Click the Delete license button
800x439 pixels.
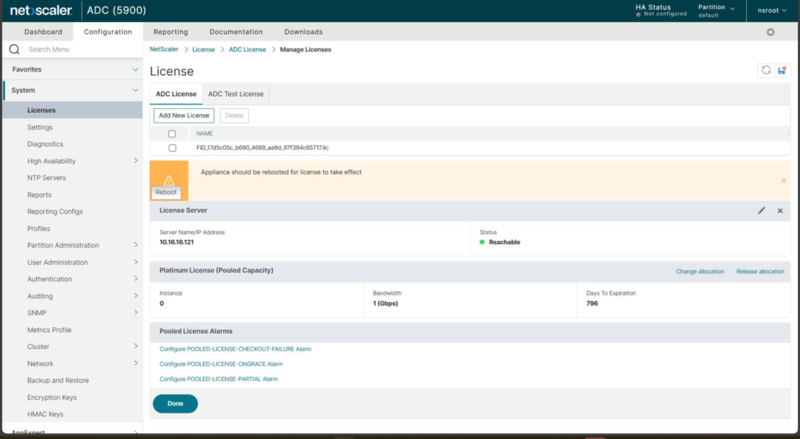pos(234,115)
